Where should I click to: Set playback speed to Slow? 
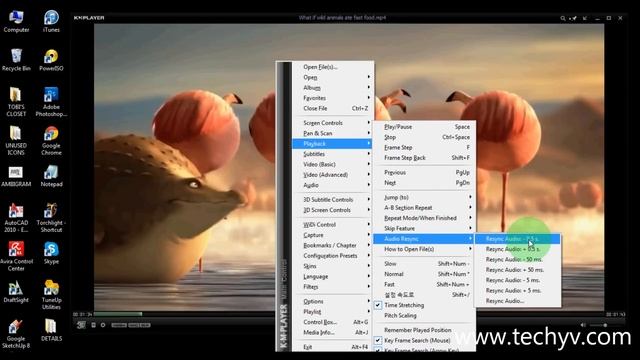coord(424,264)
